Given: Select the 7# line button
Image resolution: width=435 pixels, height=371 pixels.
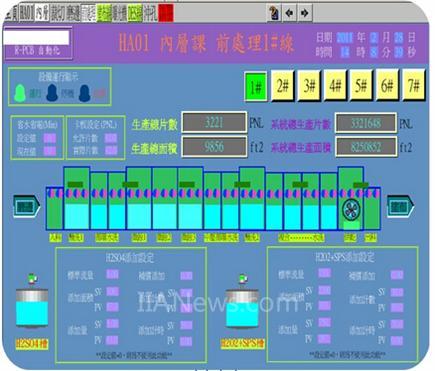Looking at the screenshot, I should (x=414, y=85).
